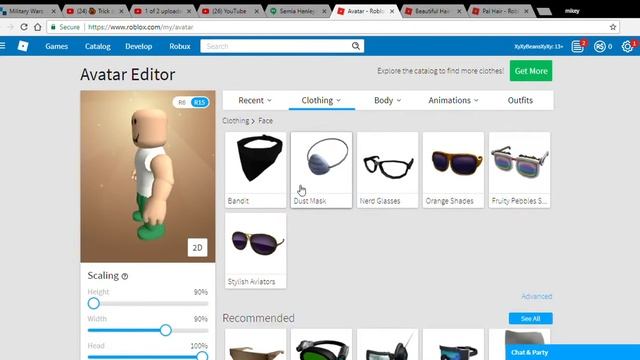
Task: Select the Dust Mask item
Action: point(321,170)
